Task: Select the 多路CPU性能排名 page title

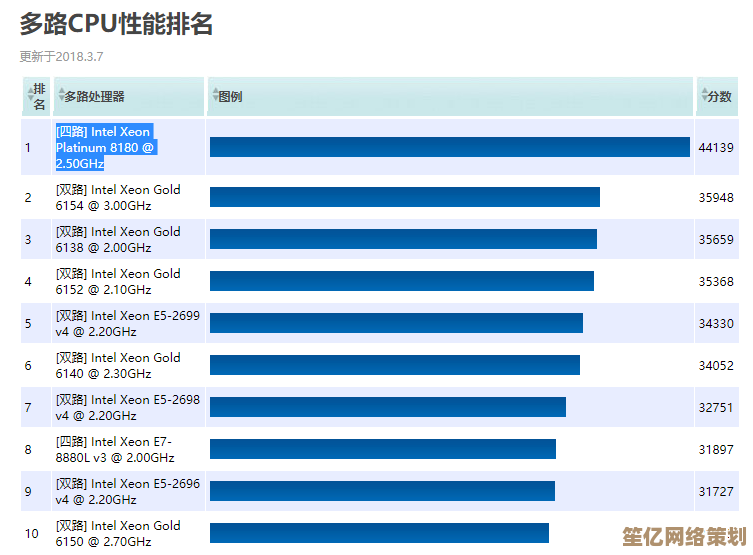Action: [x=116, y=24]
